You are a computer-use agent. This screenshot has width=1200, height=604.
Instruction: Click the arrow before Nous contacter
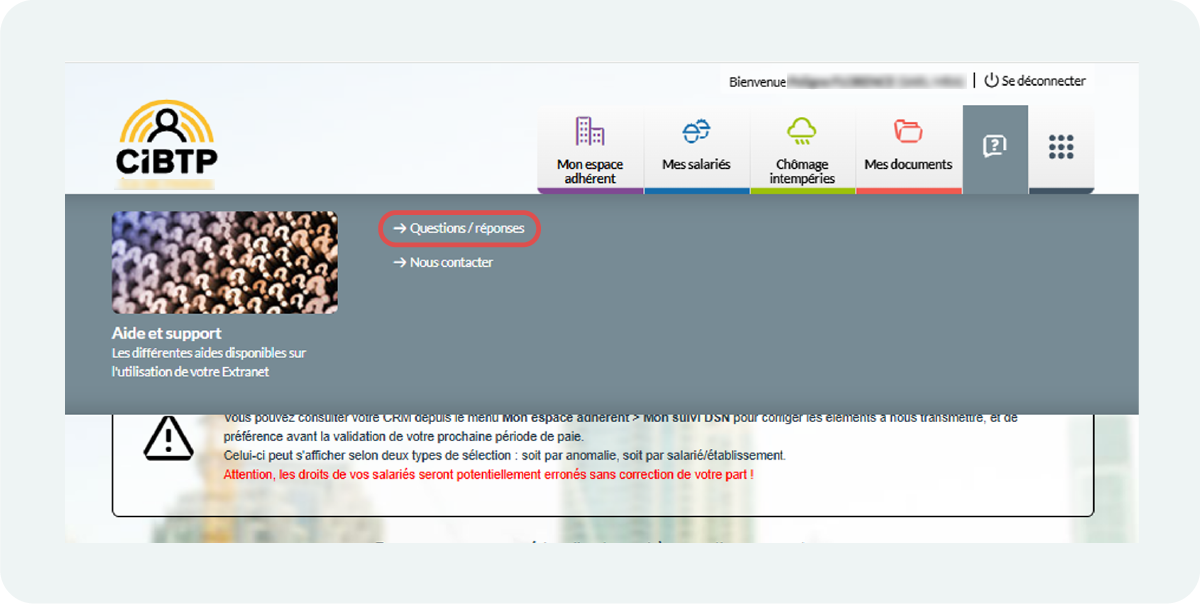click(x=400, y=263)
